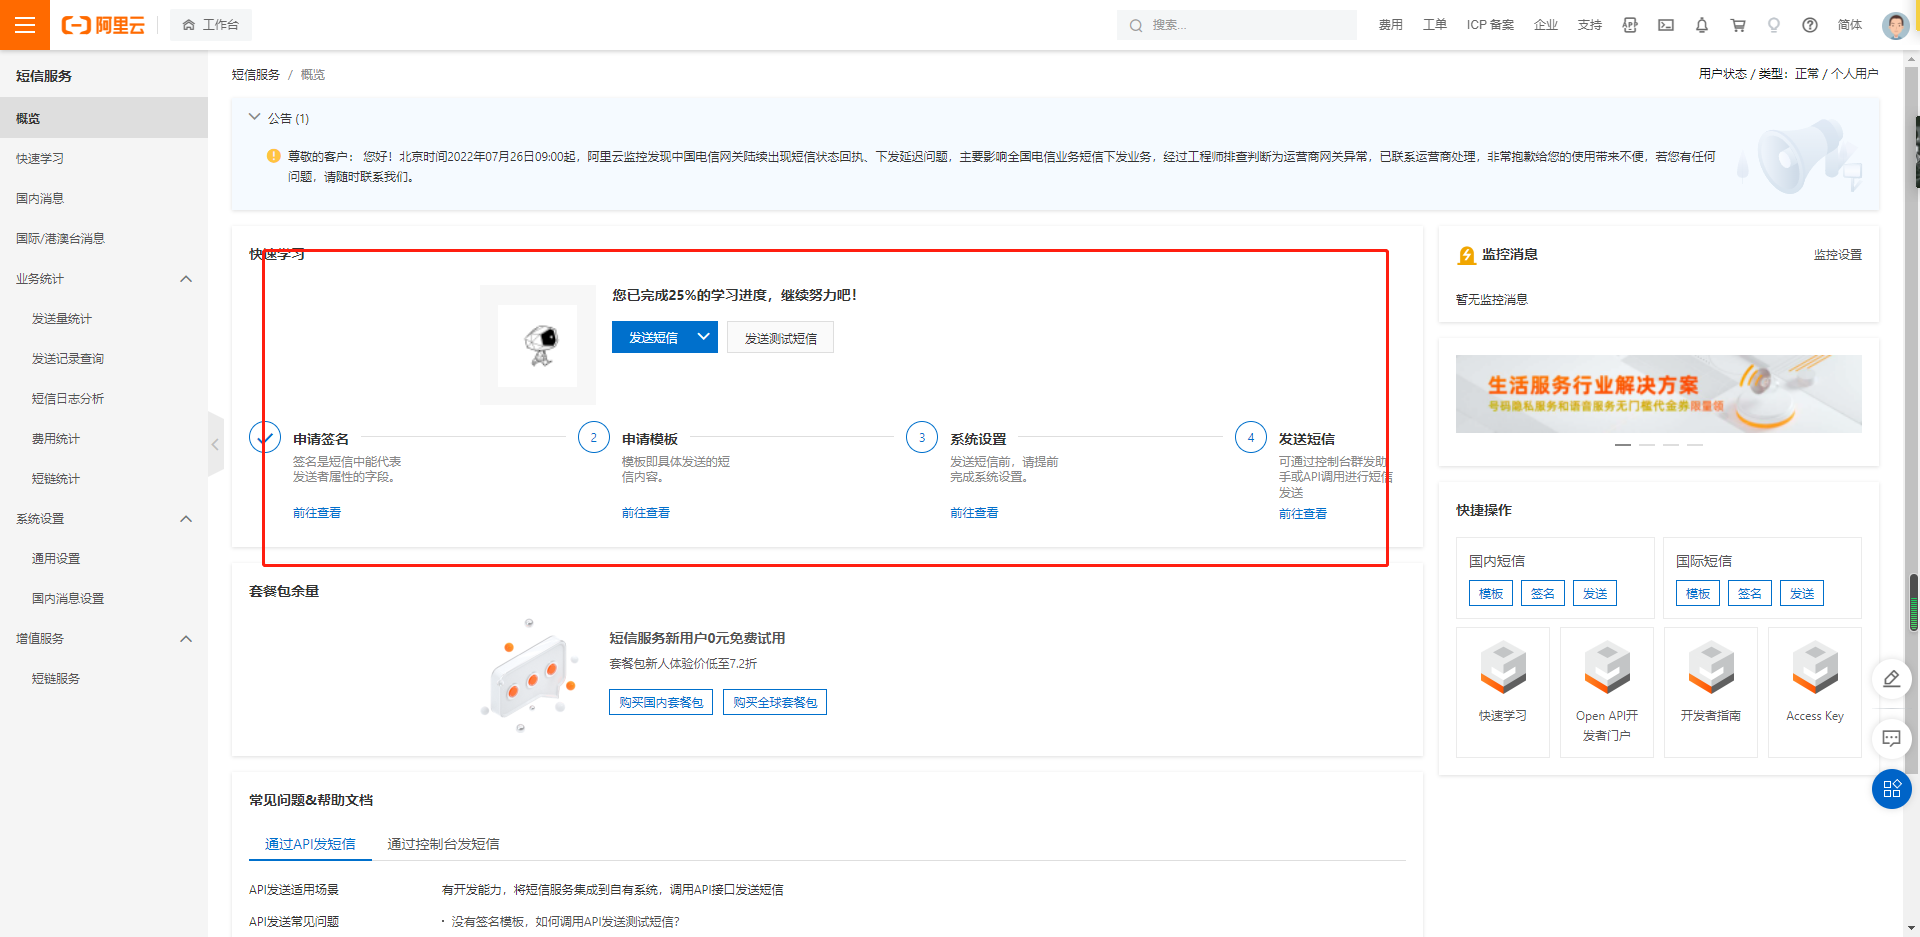Click the floating edit feedback icon

click(1891, 680)
